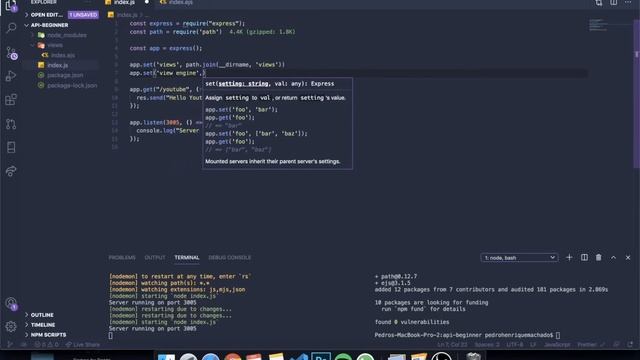The height and width of the screenshot is (360, 640).
Task: Expand the Open Editors section
Action: click(47, 15)
